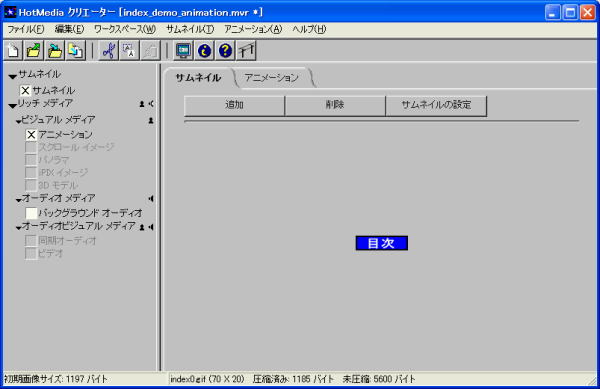Click the index0.gif (70 X 20) status text

207,379
